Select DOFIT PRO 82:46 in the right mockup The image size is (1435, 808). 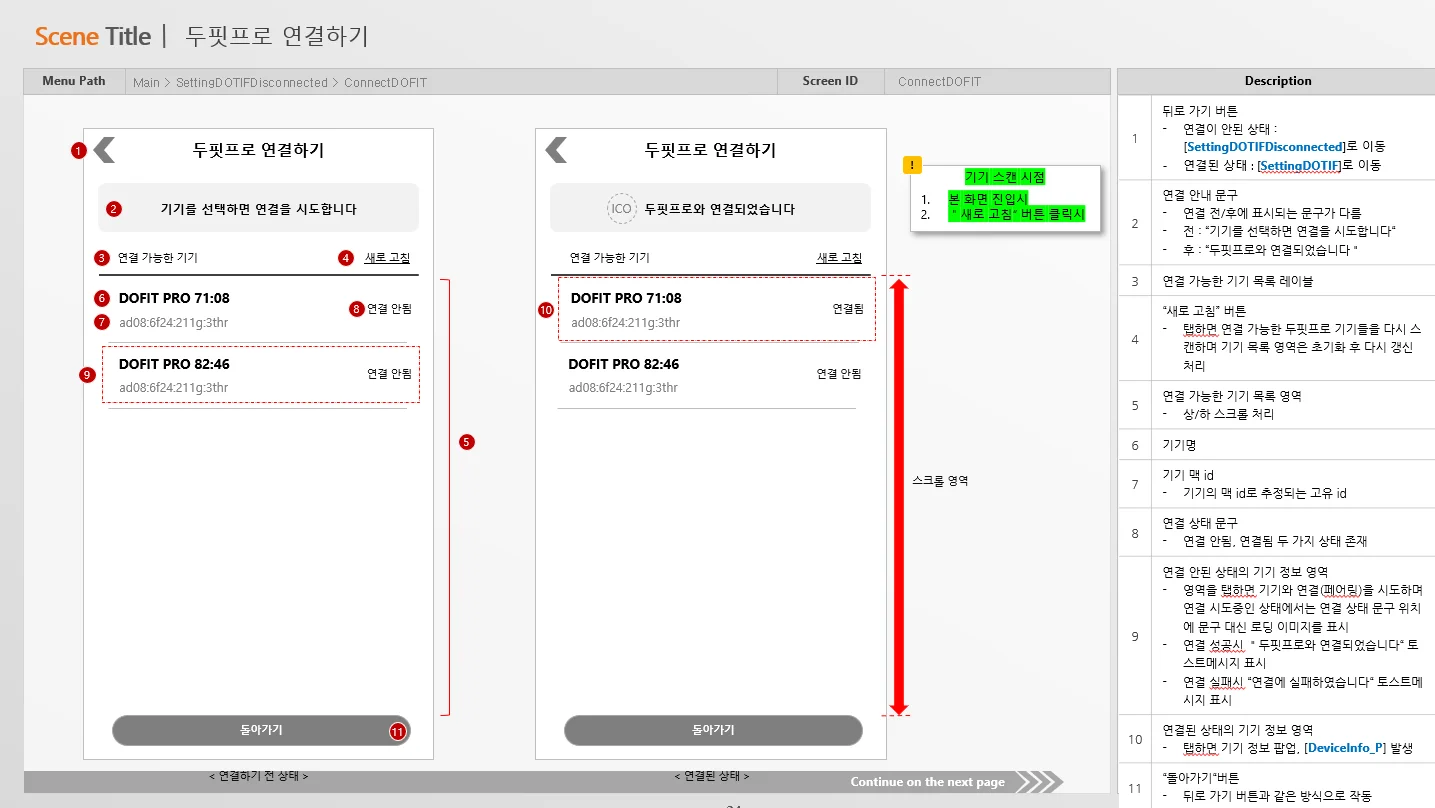(624, 364)
